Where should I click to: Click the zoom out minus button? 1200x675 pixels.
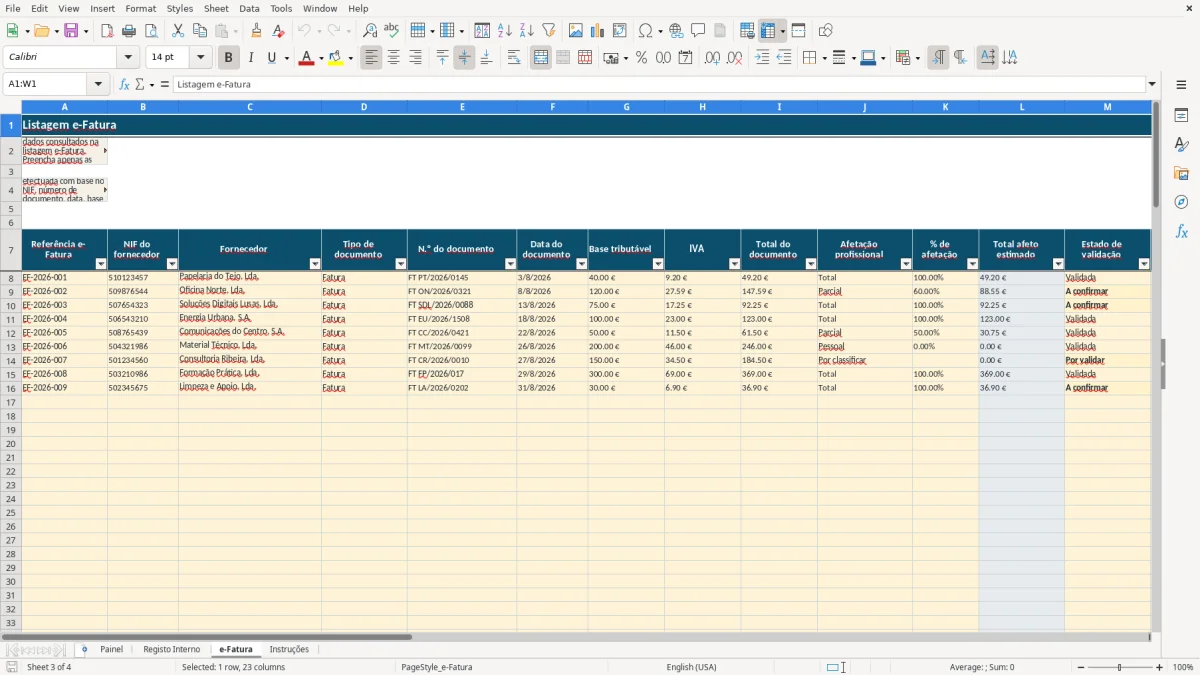[x=1081, y=667]
